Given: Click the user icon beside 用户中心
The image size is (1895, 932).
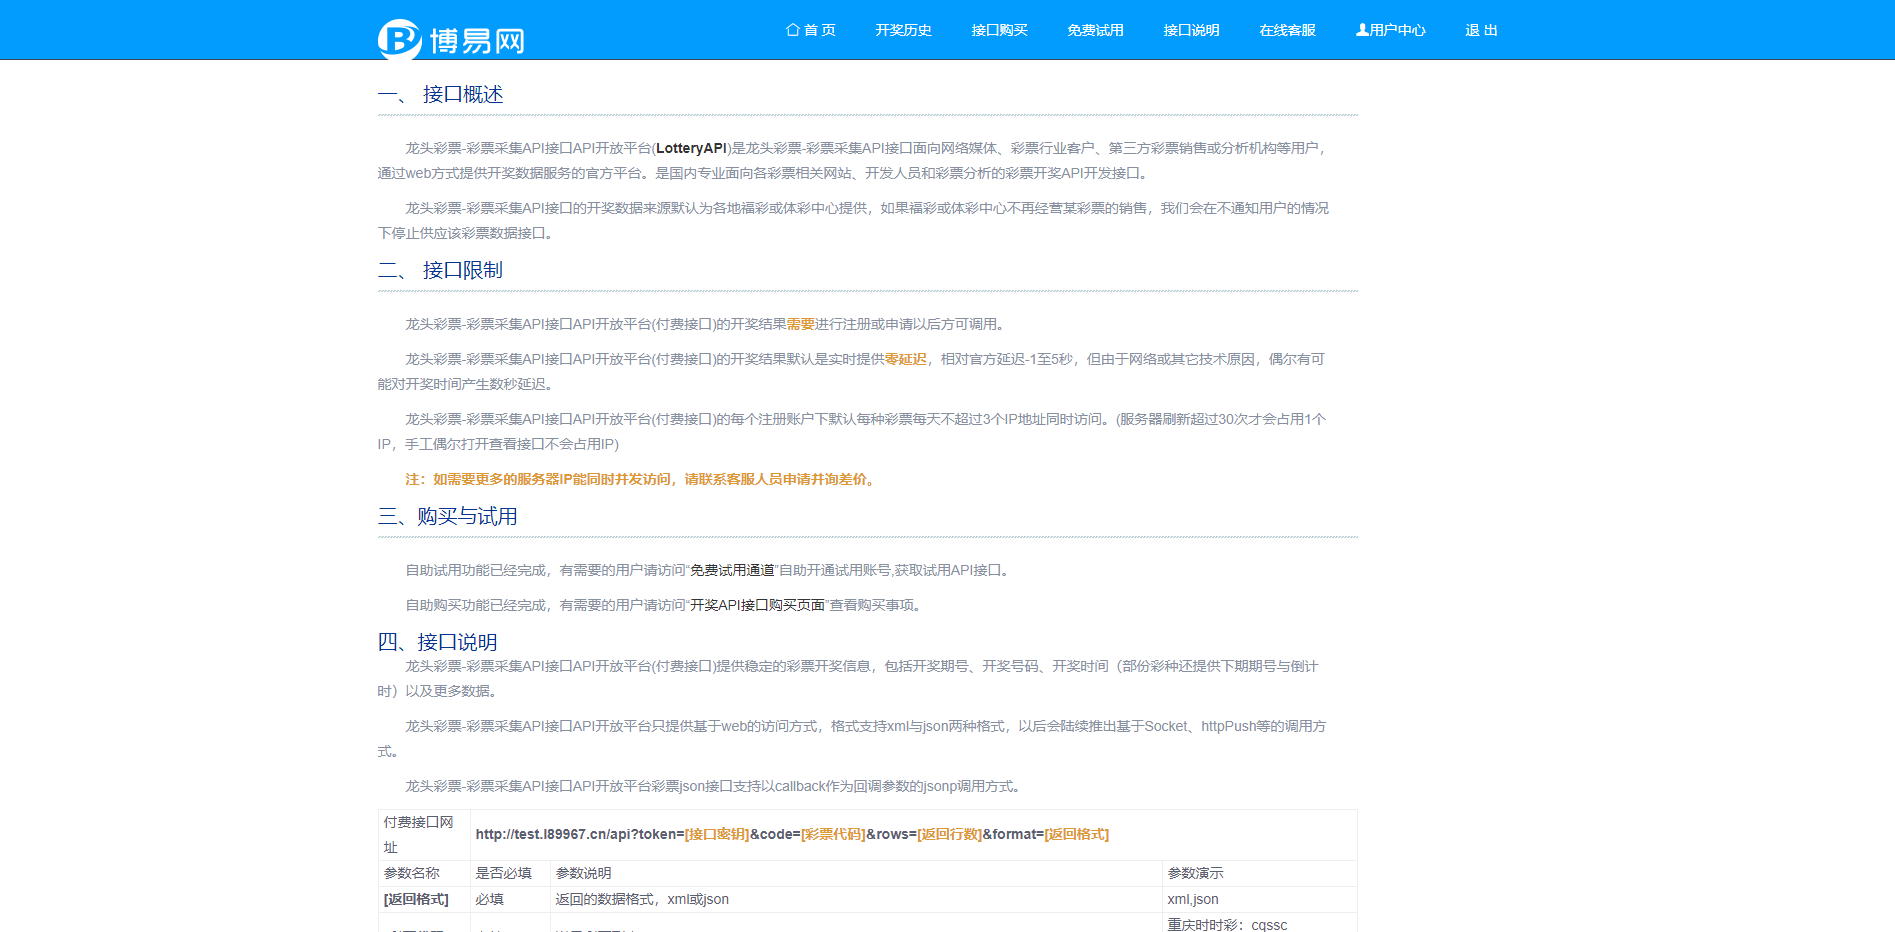Looking at the screenshot, I should click(1362, 30).
